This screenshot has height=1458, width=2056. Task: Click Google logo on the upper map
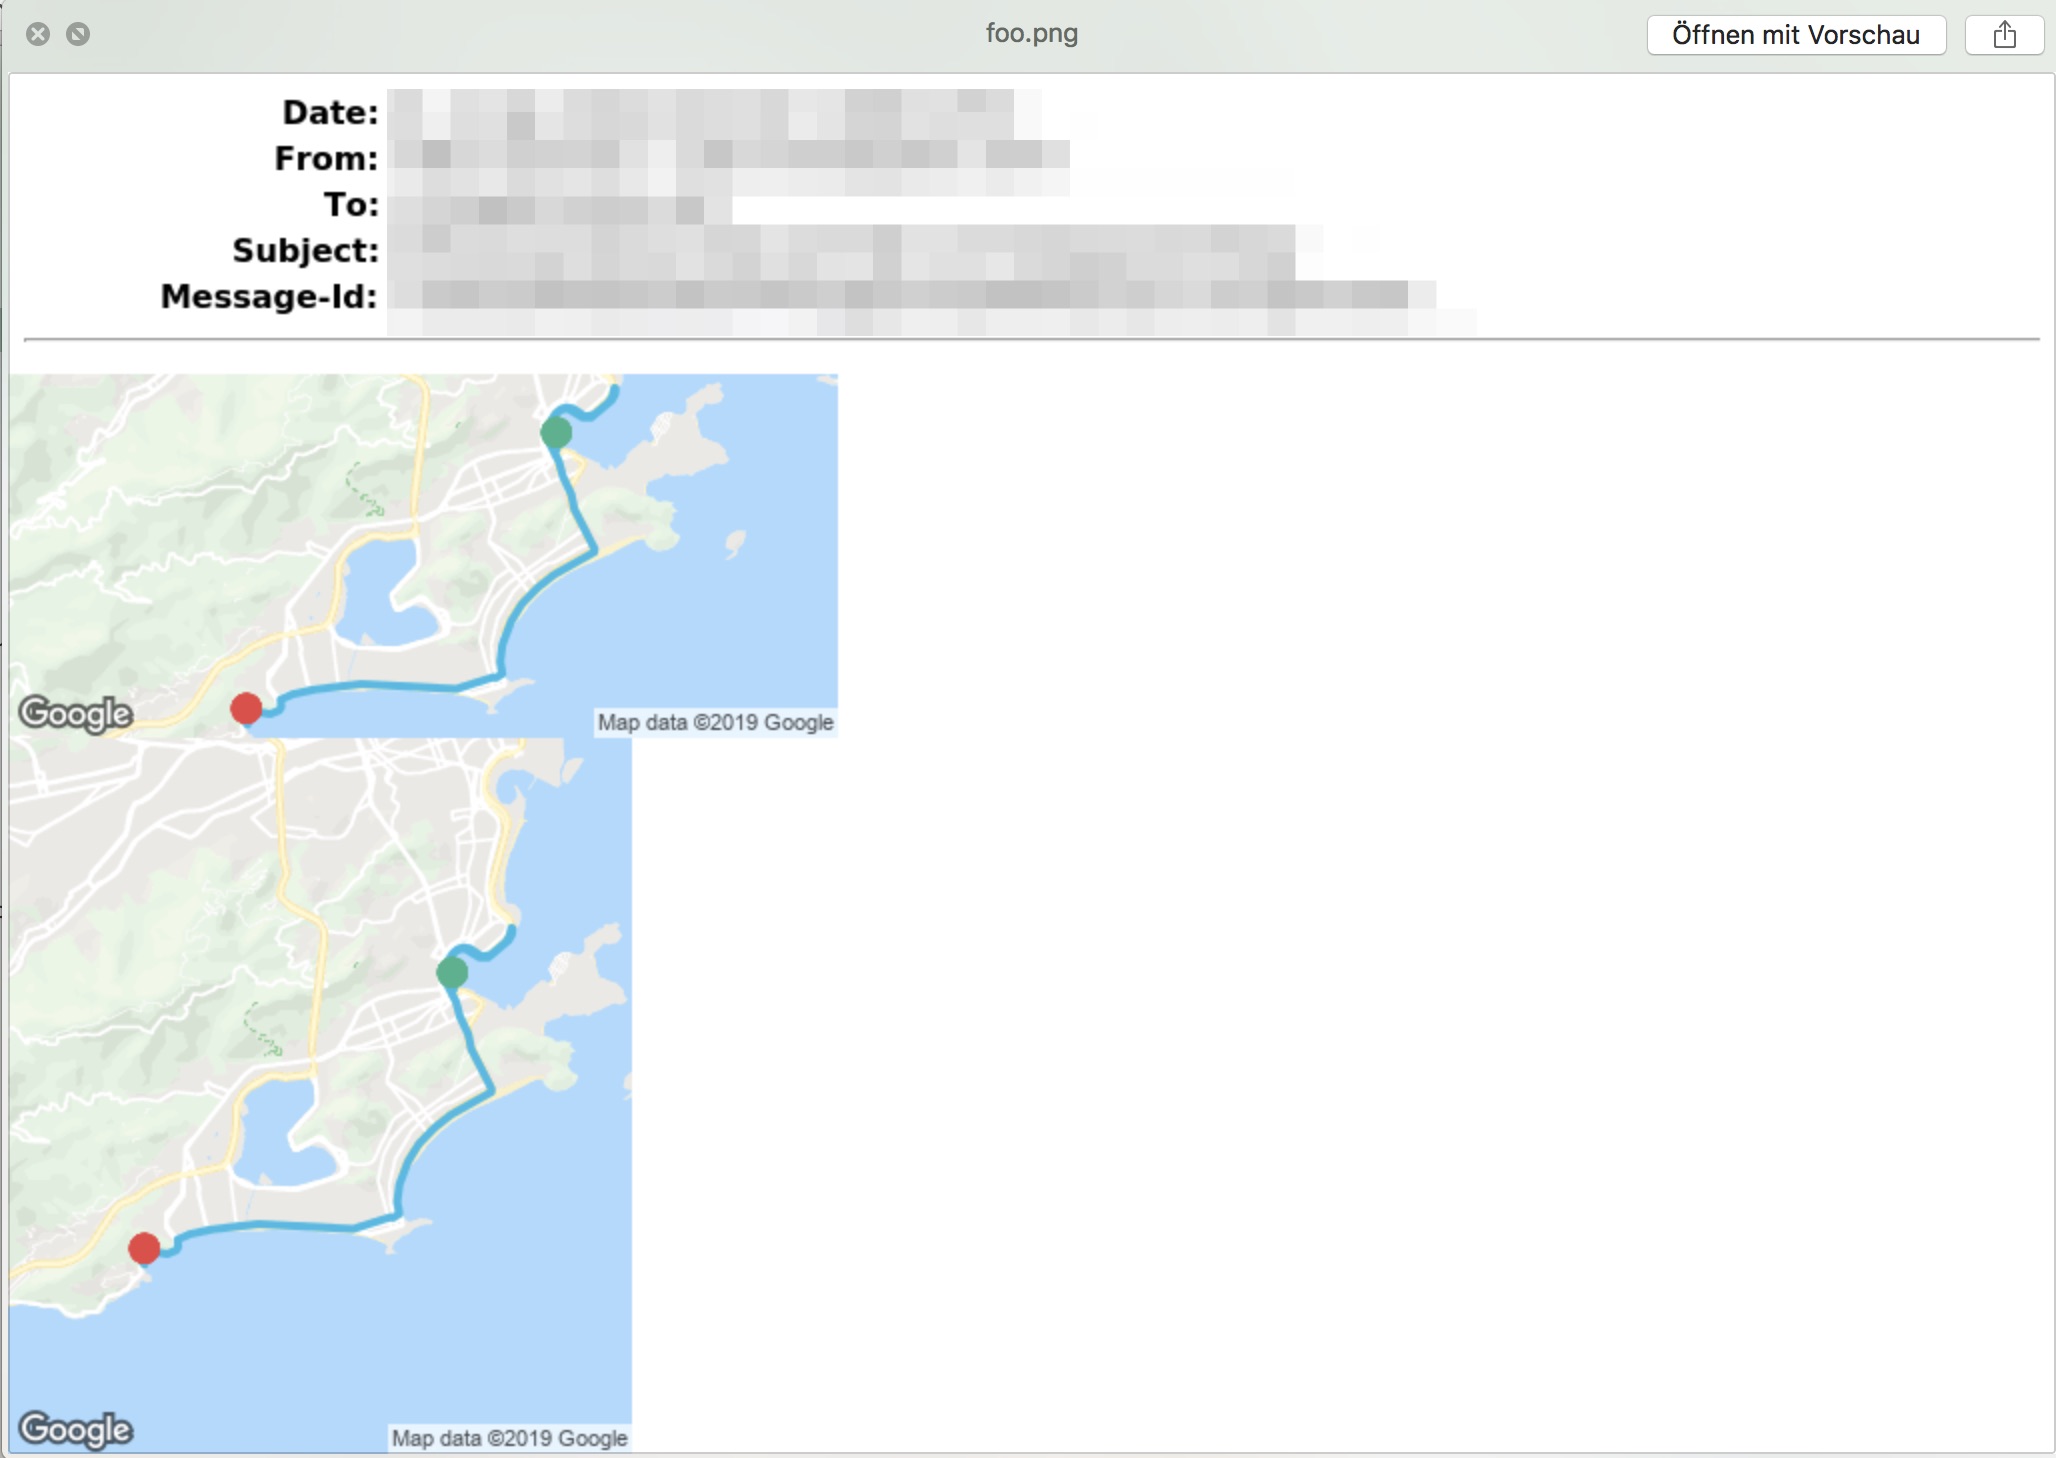pyautogui.click(x=76, y=713)
